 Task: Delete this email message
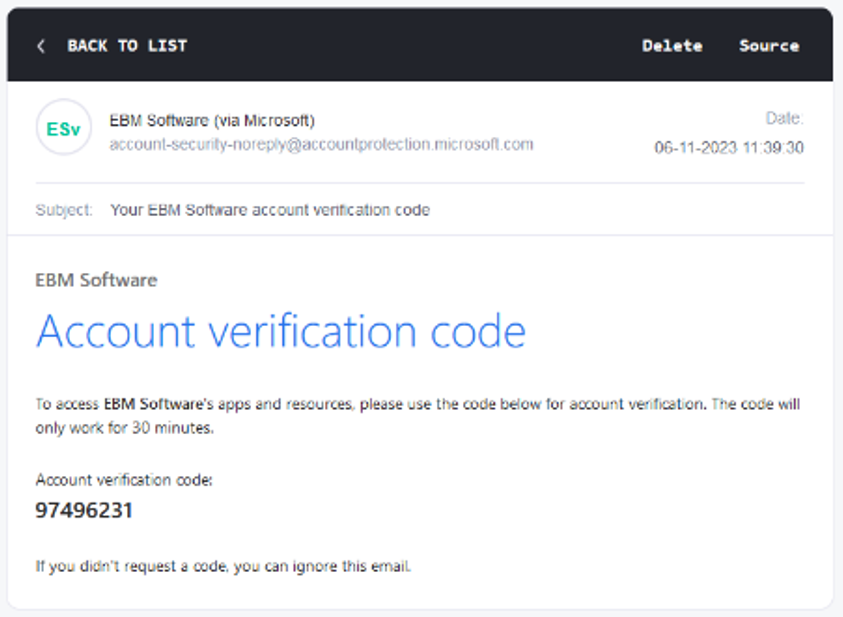pos(672,46)
